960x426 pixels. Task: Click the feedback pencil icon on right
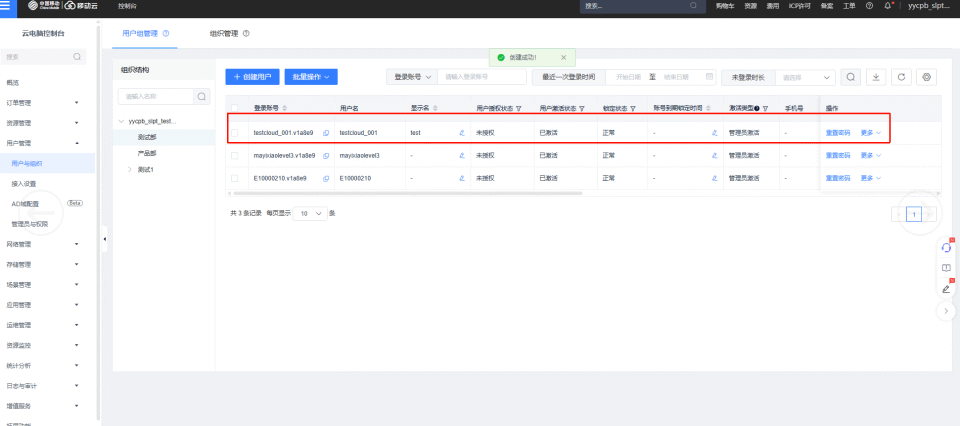946,288
